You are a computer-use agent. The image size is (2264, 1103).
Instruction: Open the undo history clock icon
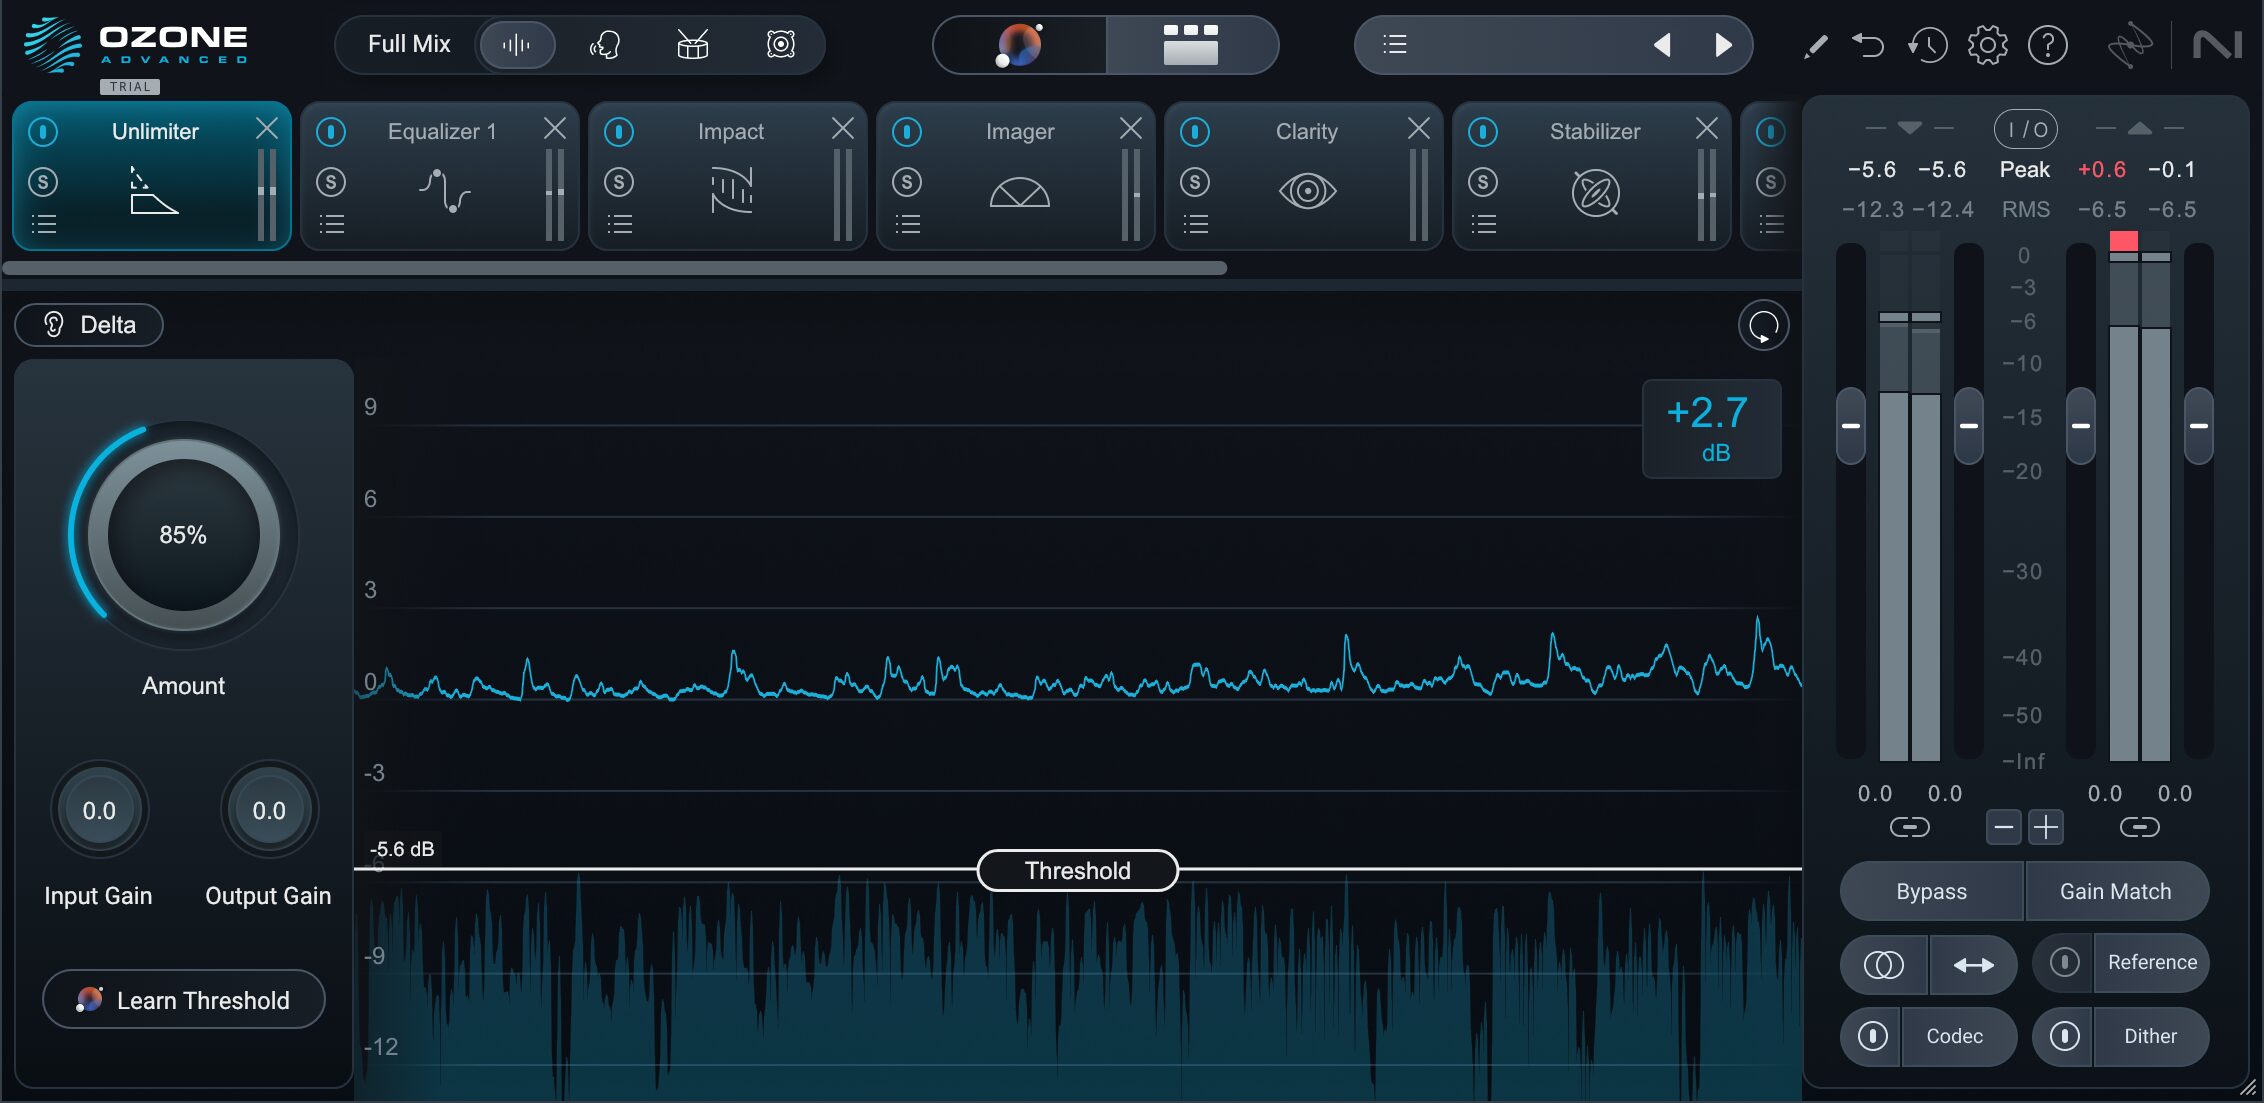tap(1928, 45)
